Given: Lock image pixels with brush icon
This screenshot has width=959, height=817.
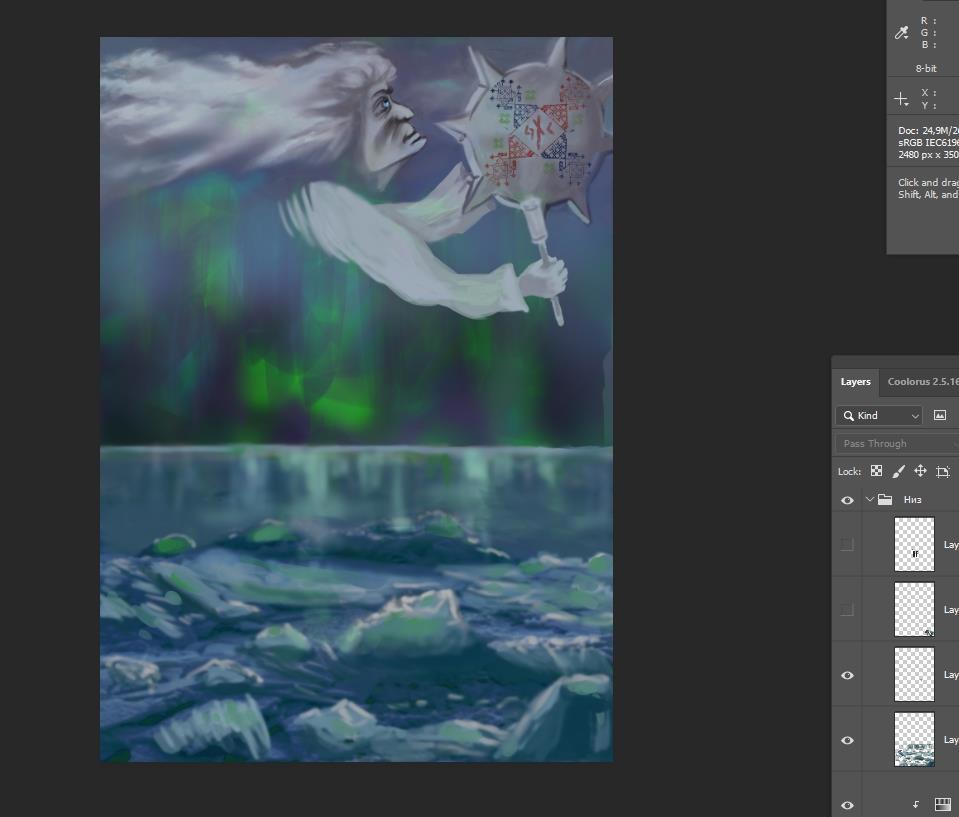Looking at the screenshot, I should click(x=898, y=471).
